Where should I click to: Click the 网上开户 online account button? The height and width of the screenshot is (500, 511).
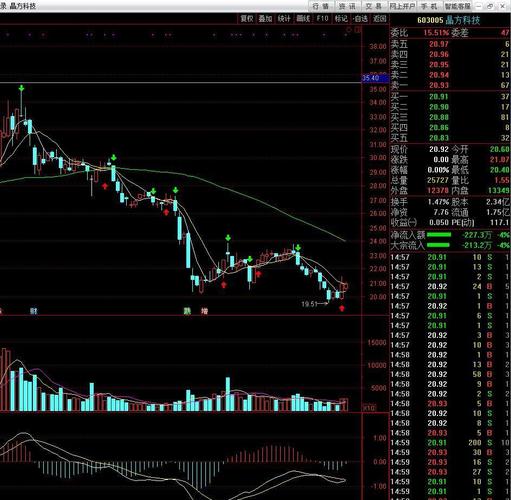pyautogui.click(x=402, y=6)
